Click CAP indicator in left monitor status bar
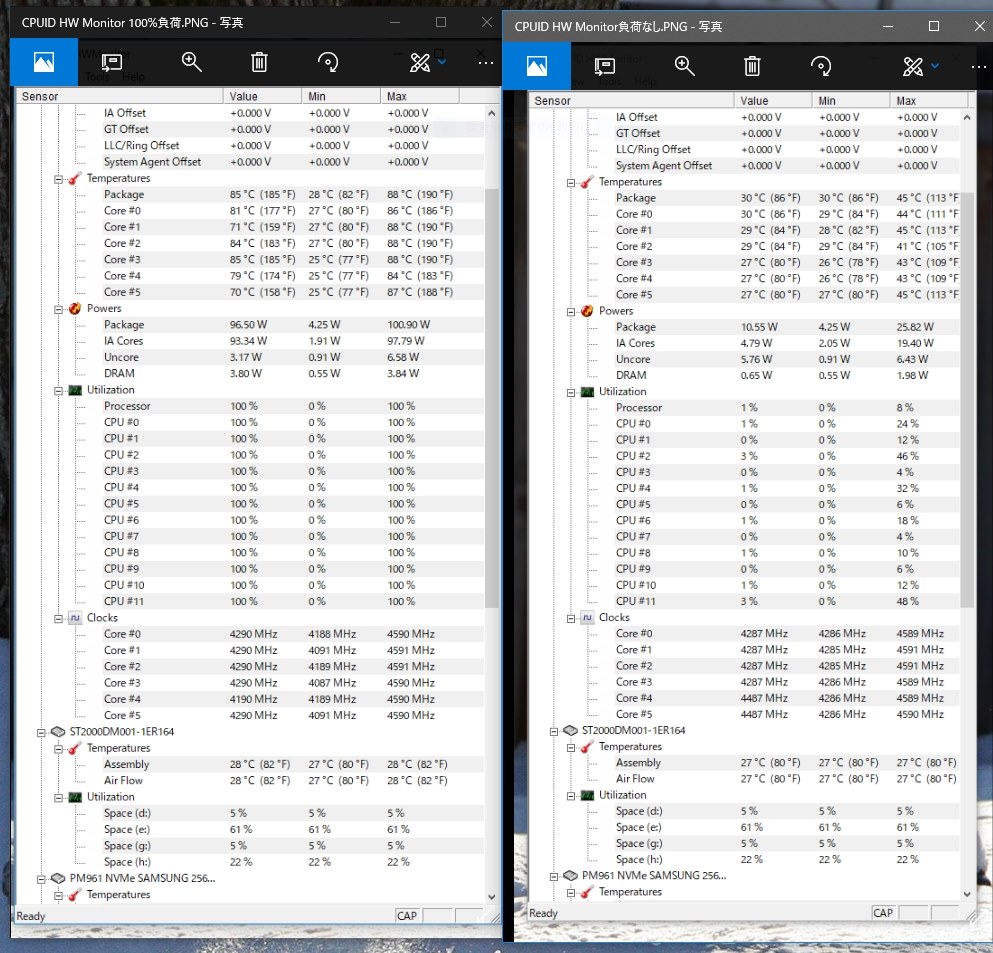This screenshot has height=953, width=993. click(407, 916)
